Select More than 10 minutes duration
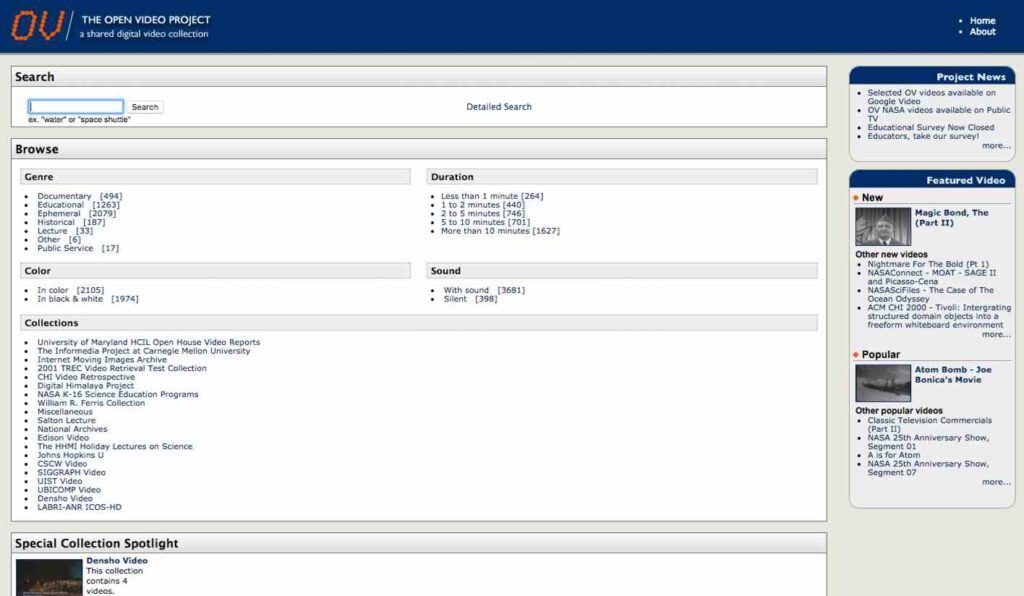The height and width of the screenshot is (596, 1024). tap(485, 231)
